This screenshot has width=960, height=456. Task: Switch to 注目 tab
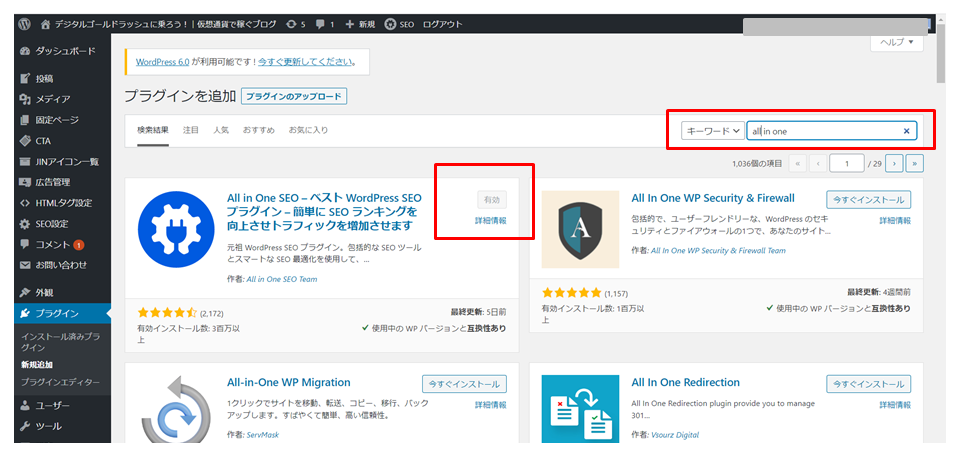click(x=191, y=130)
